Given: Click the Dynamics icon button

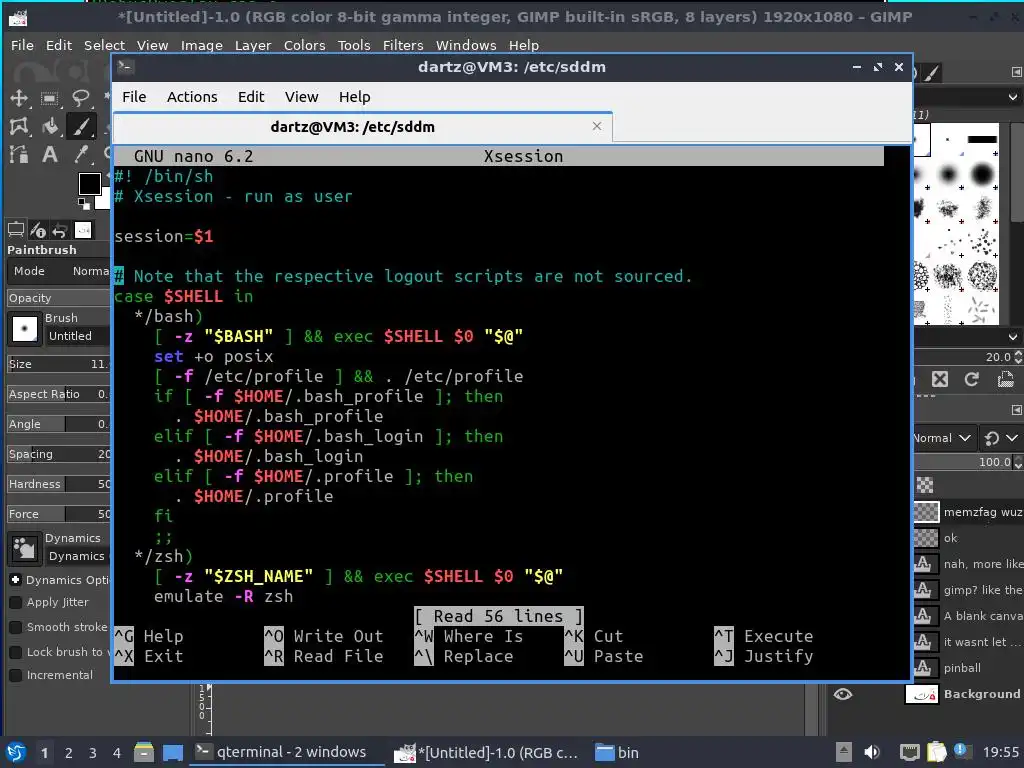Looking at the screenshot, I should pyautogui.click(x=25, y=548).
